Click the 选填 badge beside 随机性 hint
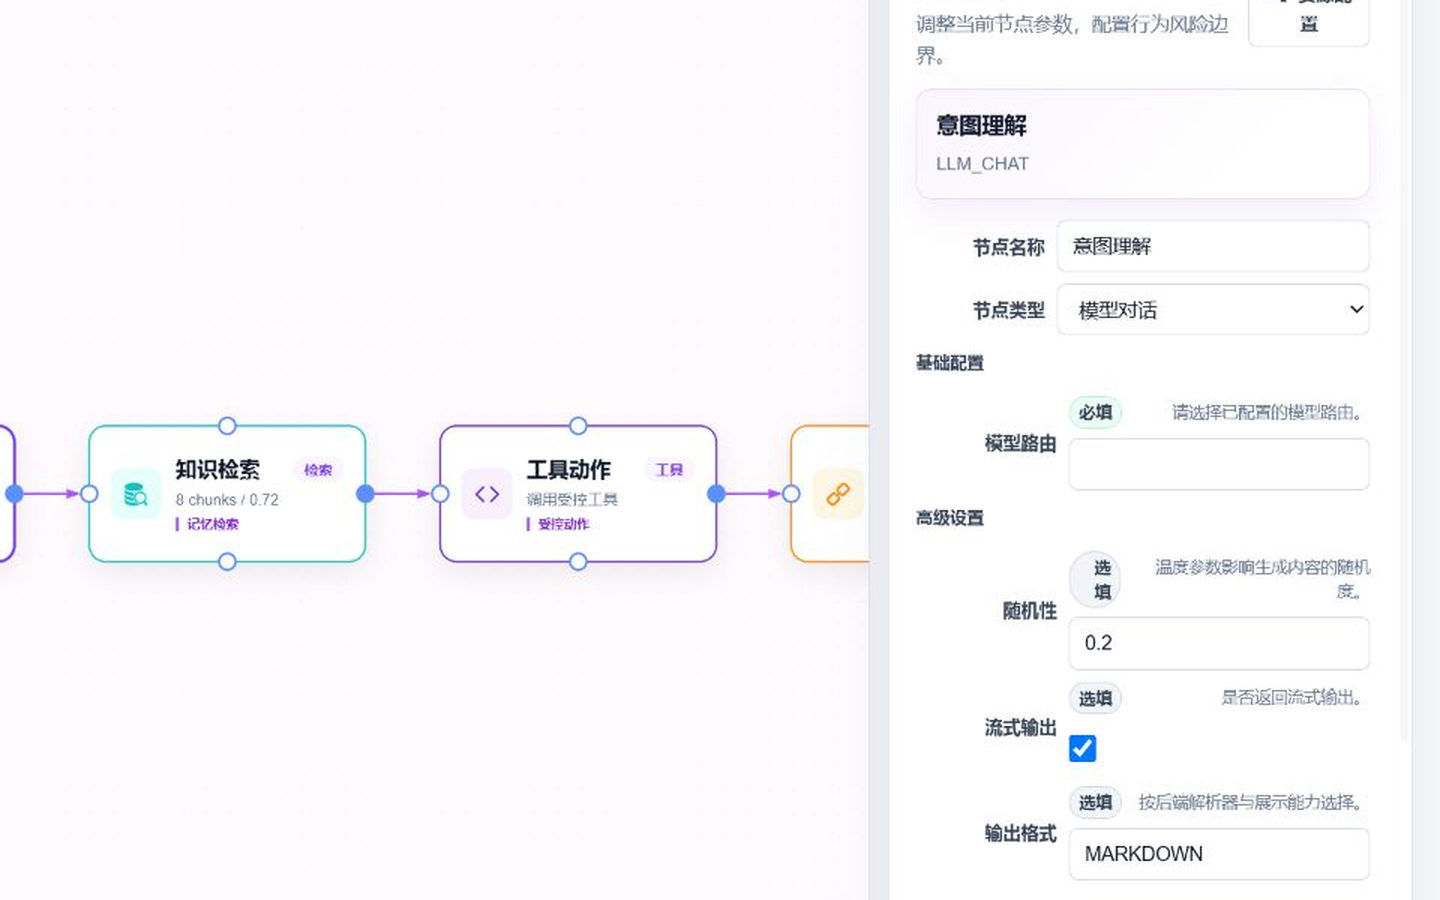 click(x=1095, y=579)
